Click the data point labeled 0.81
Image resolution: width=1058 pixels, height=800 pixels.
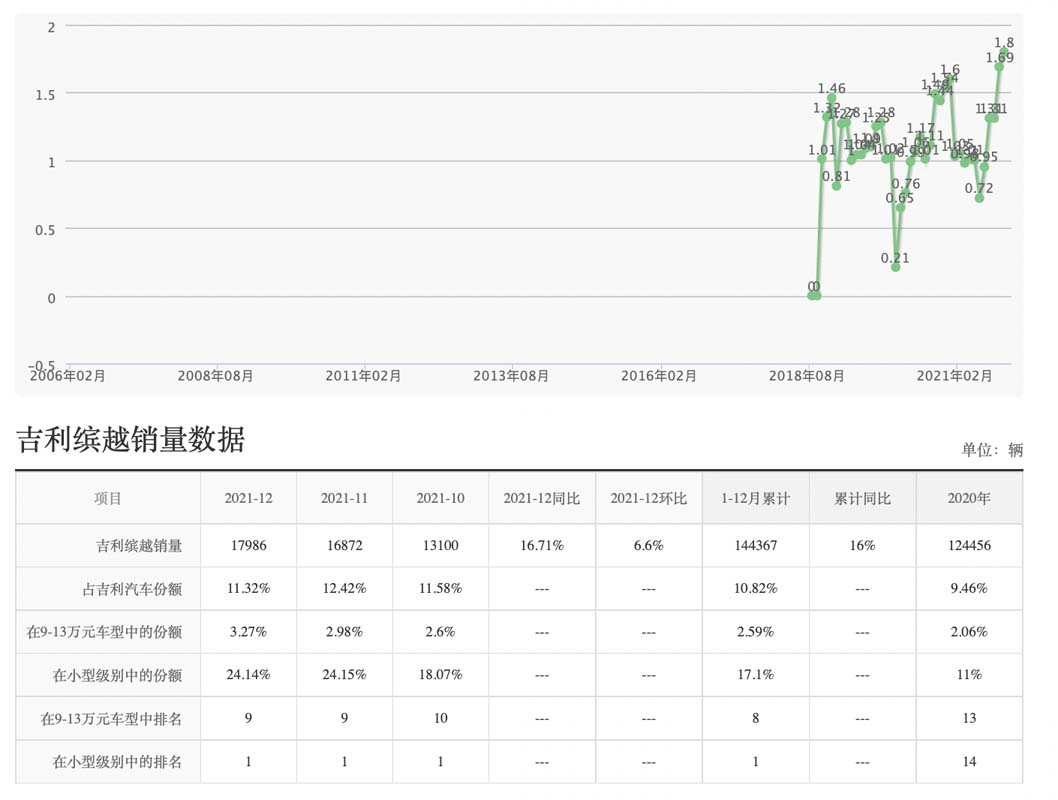tap(835, 187)
